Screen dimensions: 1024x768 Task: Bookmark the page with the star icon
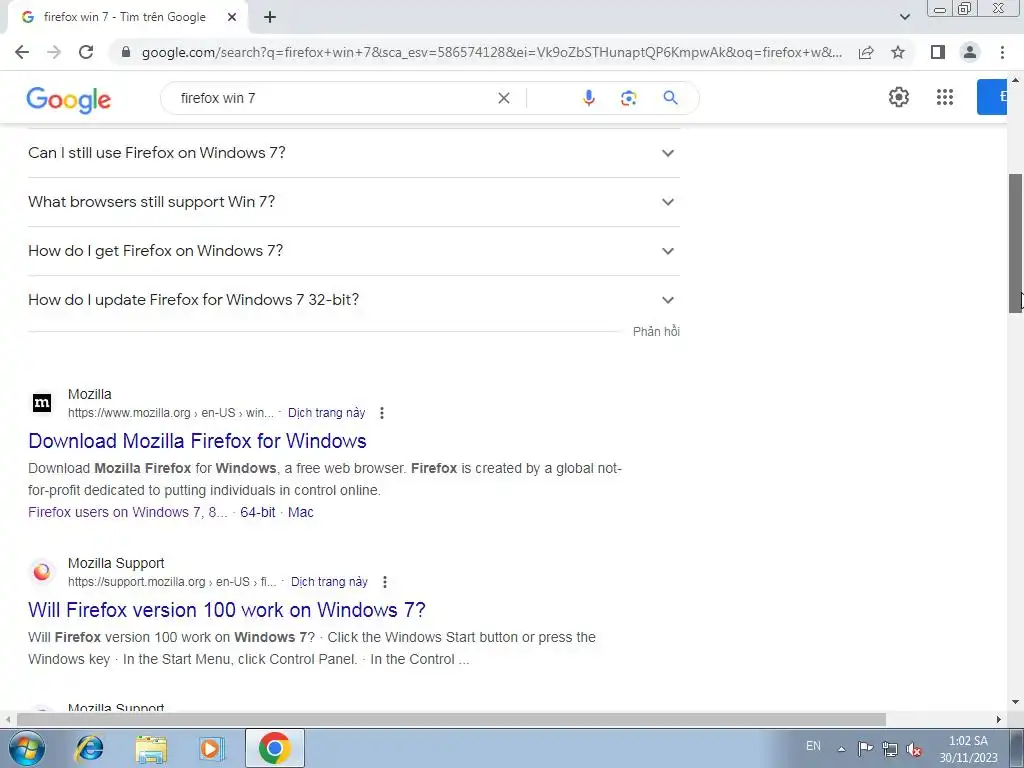[x=898, y=52]
